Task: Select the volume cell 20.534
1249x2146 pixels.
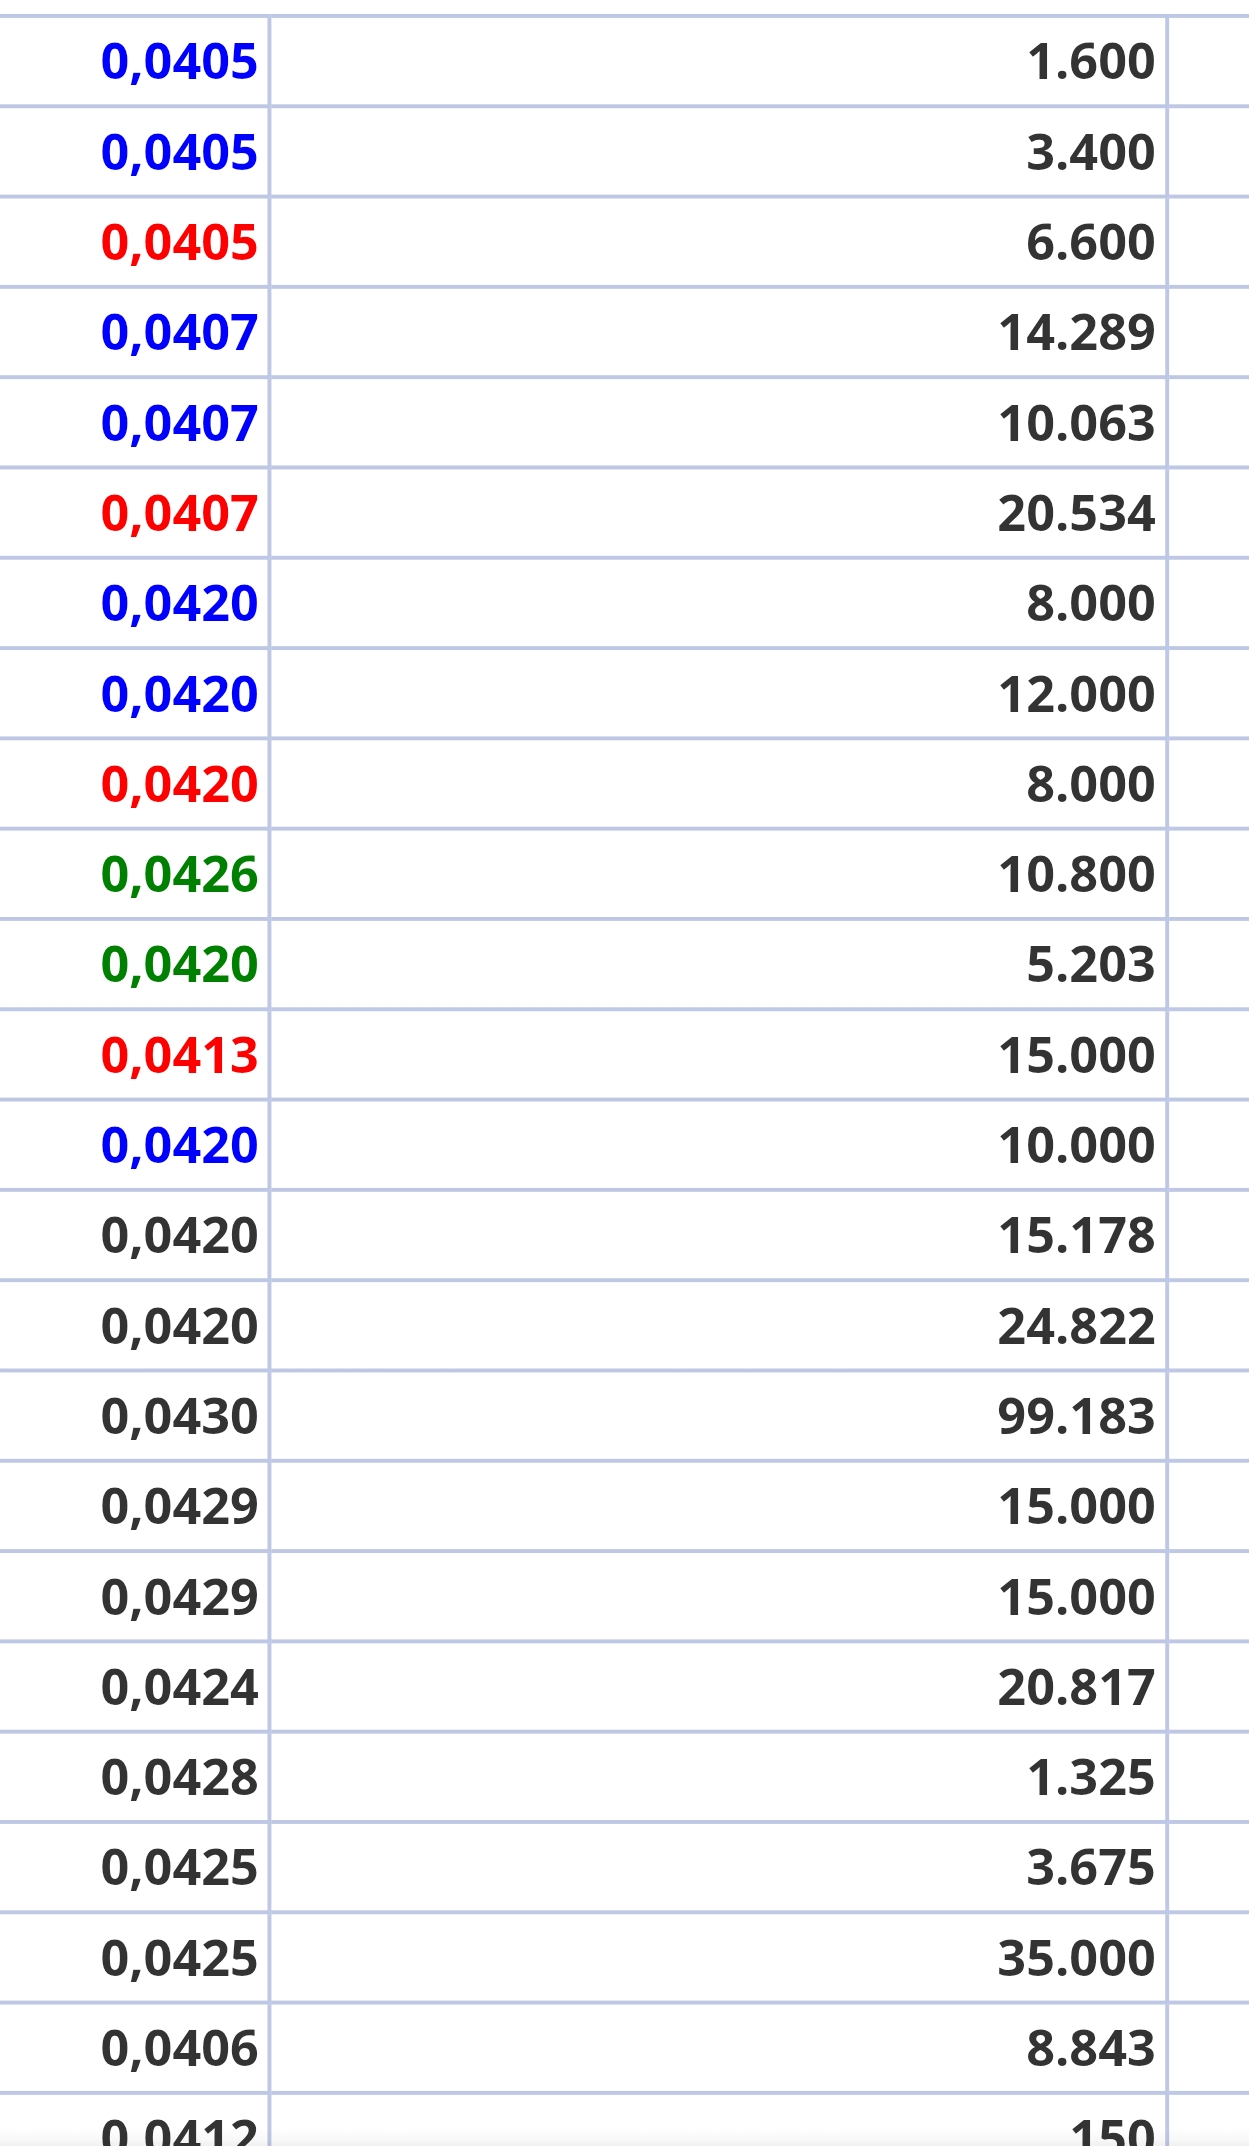Action: coord(1076,513)
